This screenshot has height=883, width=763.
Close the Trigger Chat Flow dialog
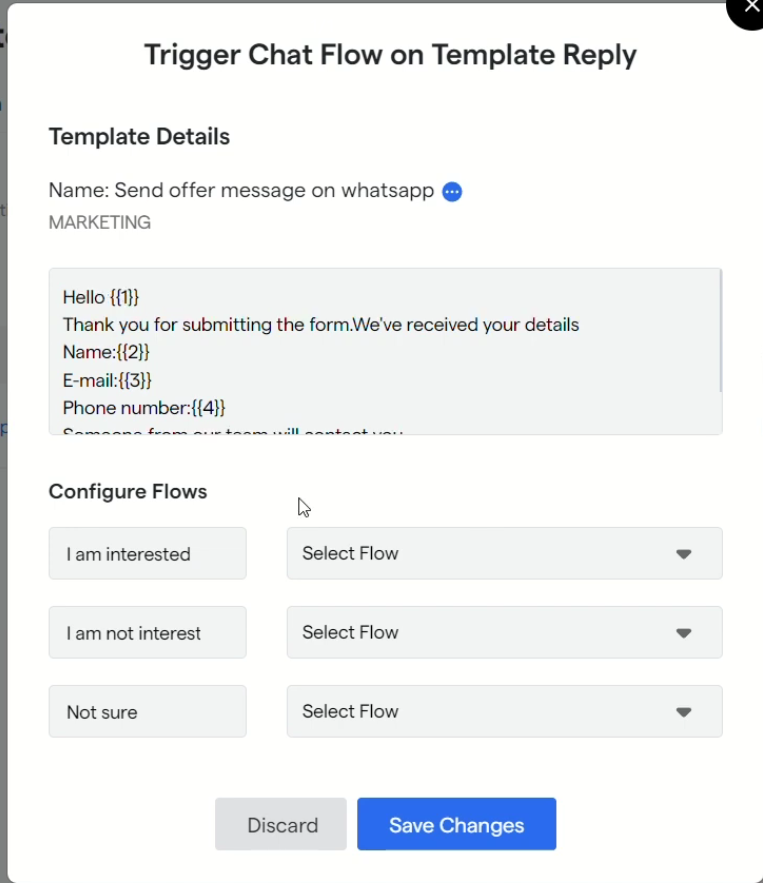tap(751, 8)
